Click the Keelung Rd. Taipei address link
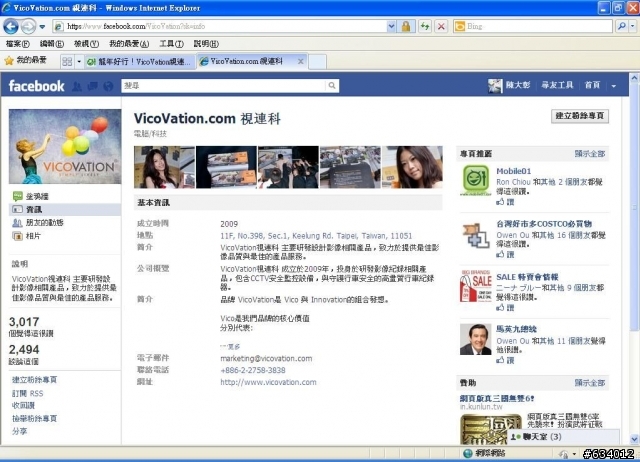Screen dimensions: 640x462 tap(316, 236)
